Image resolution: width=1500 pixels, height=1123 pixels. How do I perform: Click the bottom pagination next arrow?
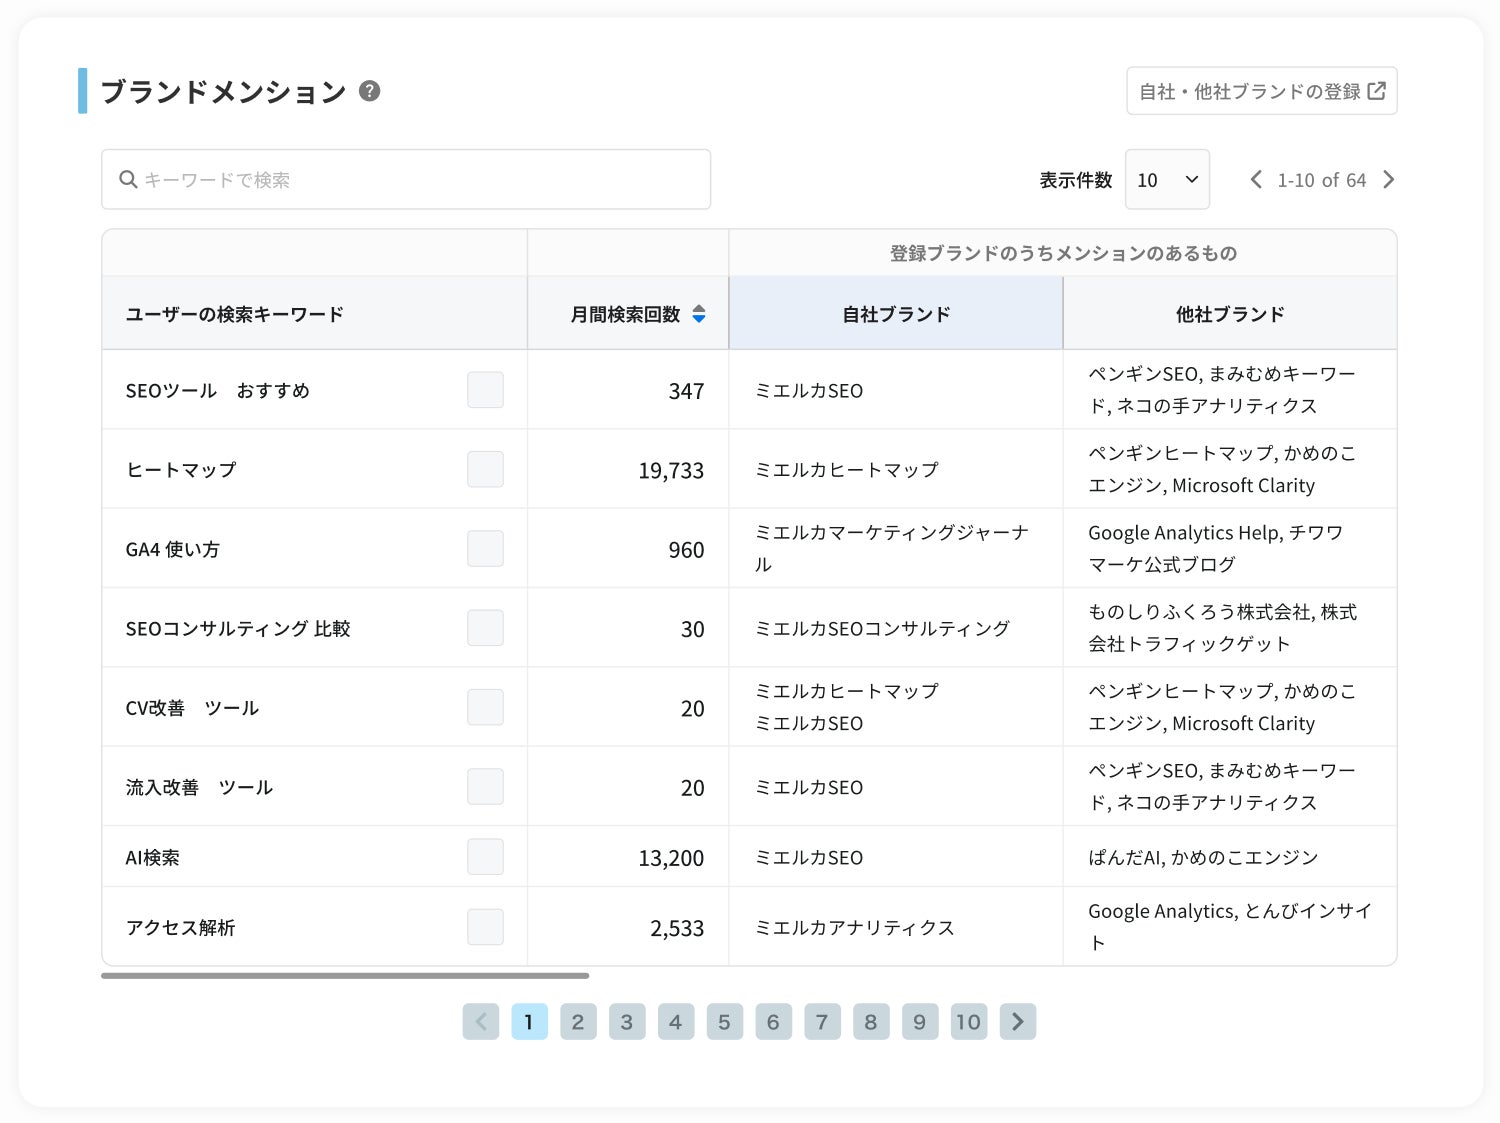(x=1017, y=1021)
